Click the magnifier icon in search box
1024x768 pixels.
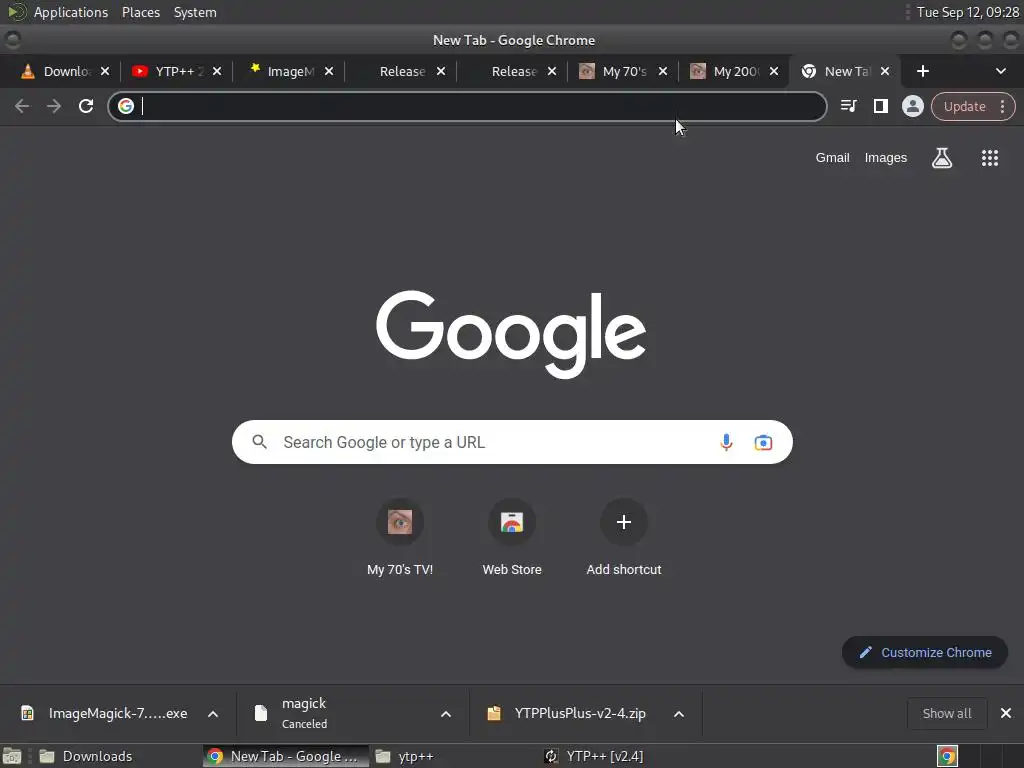pos(259,442)
